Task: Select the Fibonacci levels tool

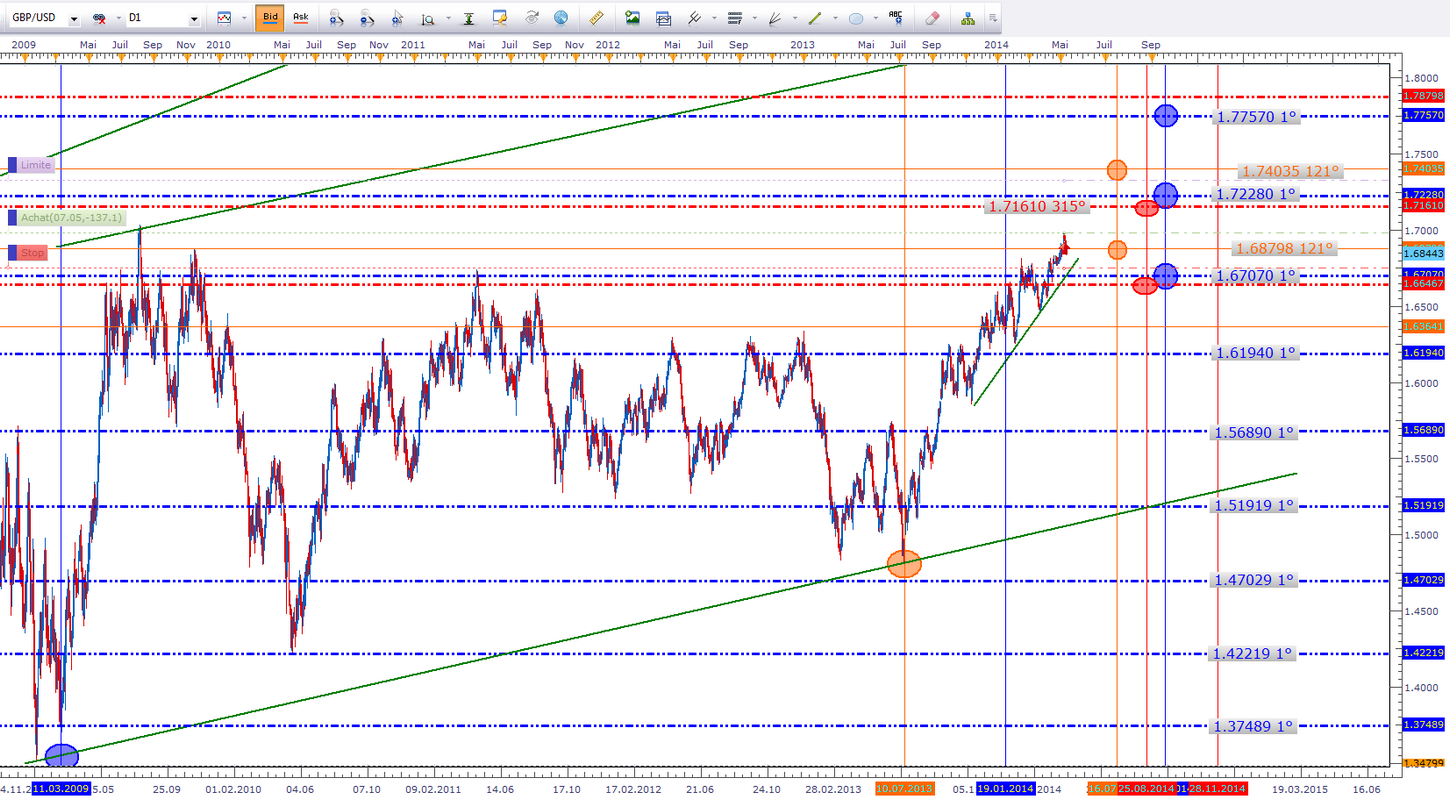Action: pos(736,18)
